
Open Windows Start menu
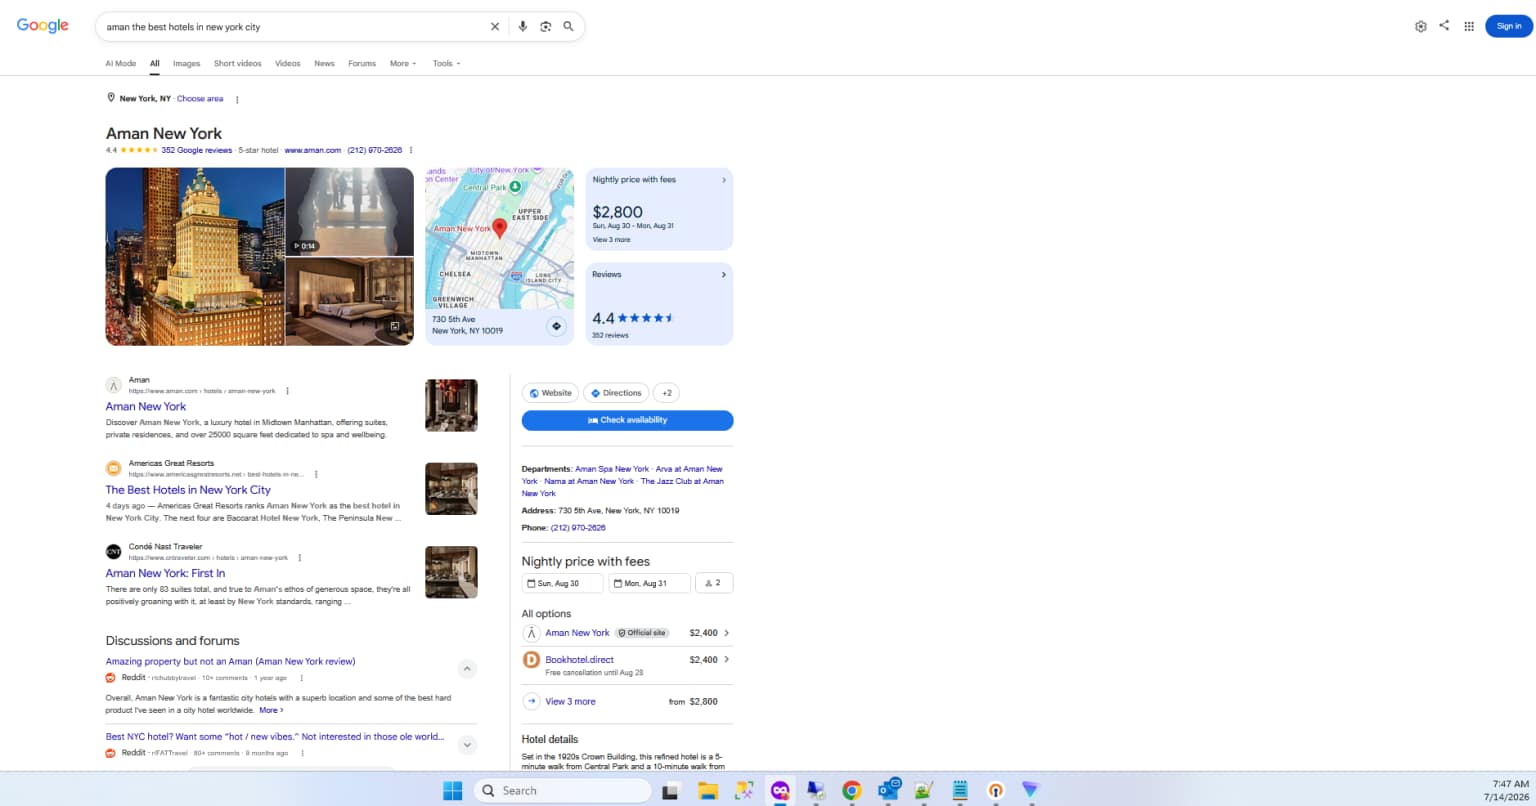(452, 790)
